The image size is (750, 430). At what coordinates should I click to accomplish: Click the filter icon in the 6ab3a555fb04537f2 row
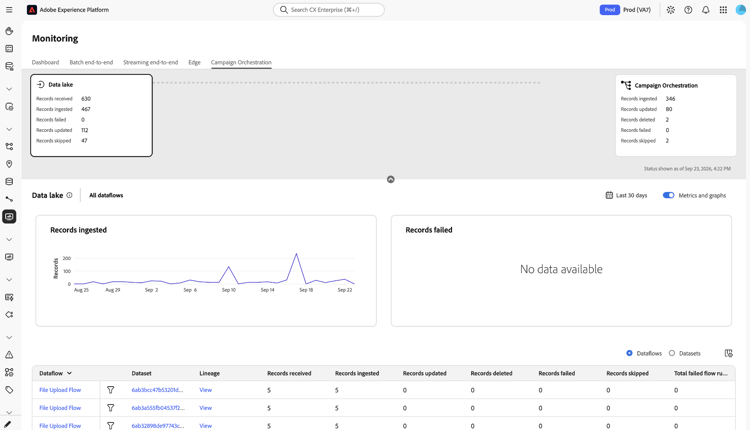pyautogui.click(x=110, y=408)
